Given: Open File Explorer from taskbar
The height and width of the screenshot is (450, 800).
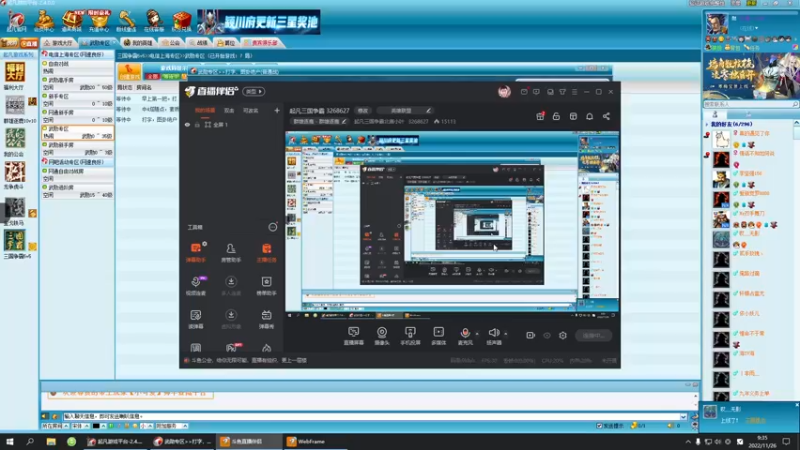Looking at the screenshot, I should [x=51, y=442].
